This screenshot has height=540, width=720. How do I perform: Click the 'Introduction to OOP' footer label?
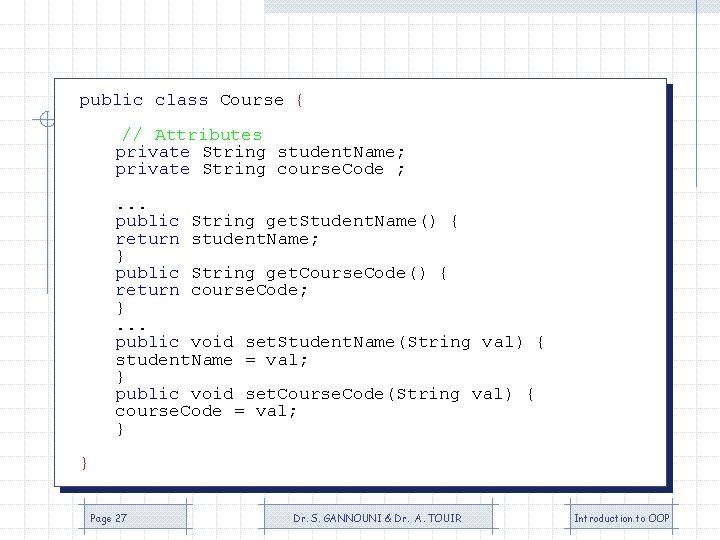pyautogui.click(x=621, y=518)
